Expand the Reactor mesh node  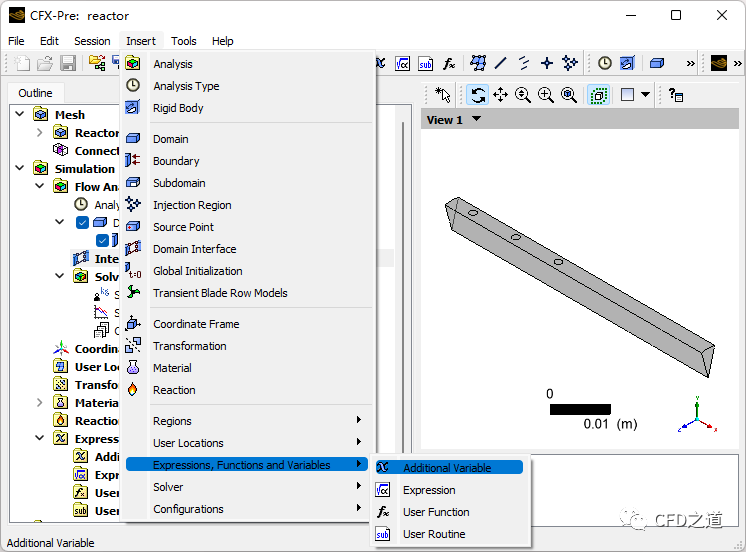pyautogui.click(x=40, y=132)
